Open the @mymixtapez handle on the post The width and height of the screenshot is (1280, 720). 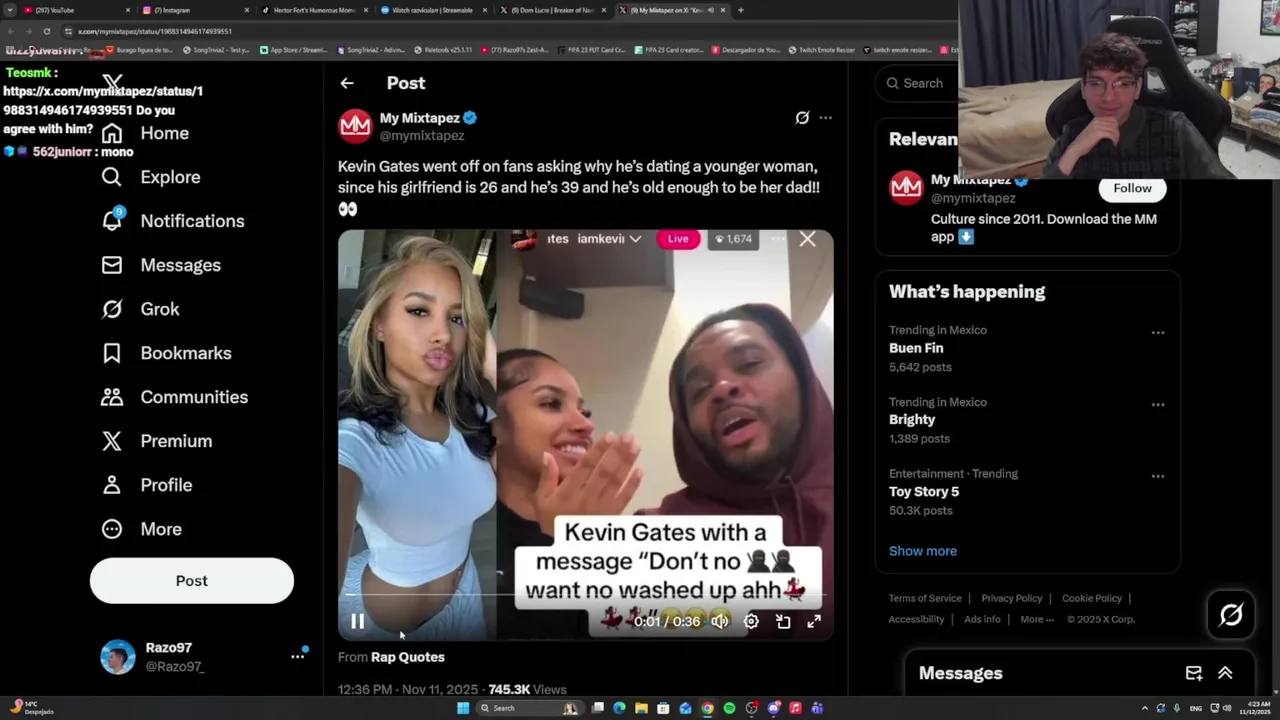click(x=422, y=136)
